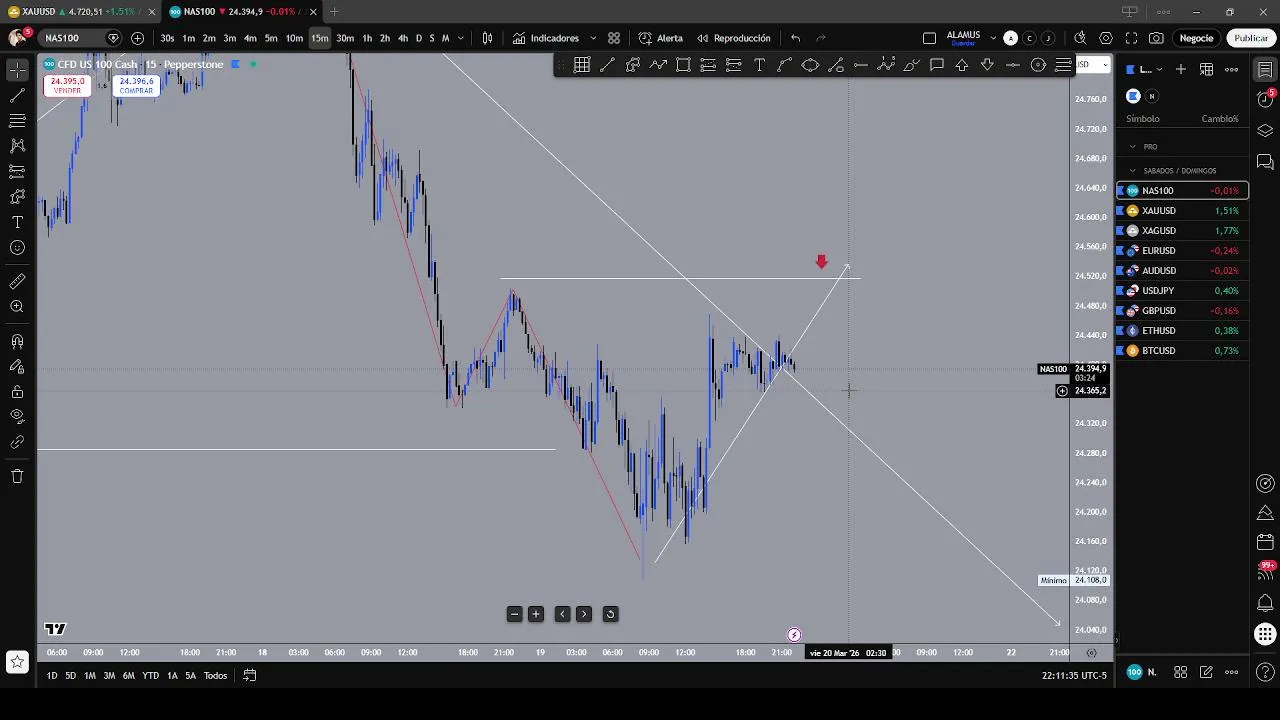Viewport: 1280px width, 720px height.
Task: Select the zoom-in magnifier tool
Action: click(x=17, y=307)
